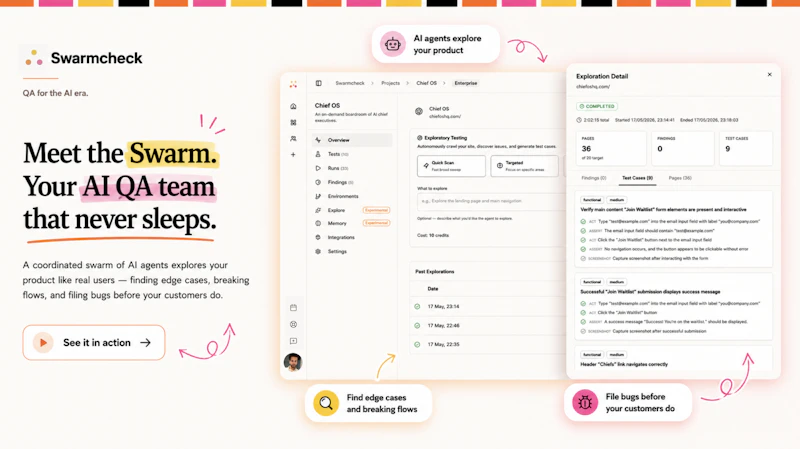This screenshot has height=449, width=800.
Task: Click the Past Explorations heading
Action: 435,271
